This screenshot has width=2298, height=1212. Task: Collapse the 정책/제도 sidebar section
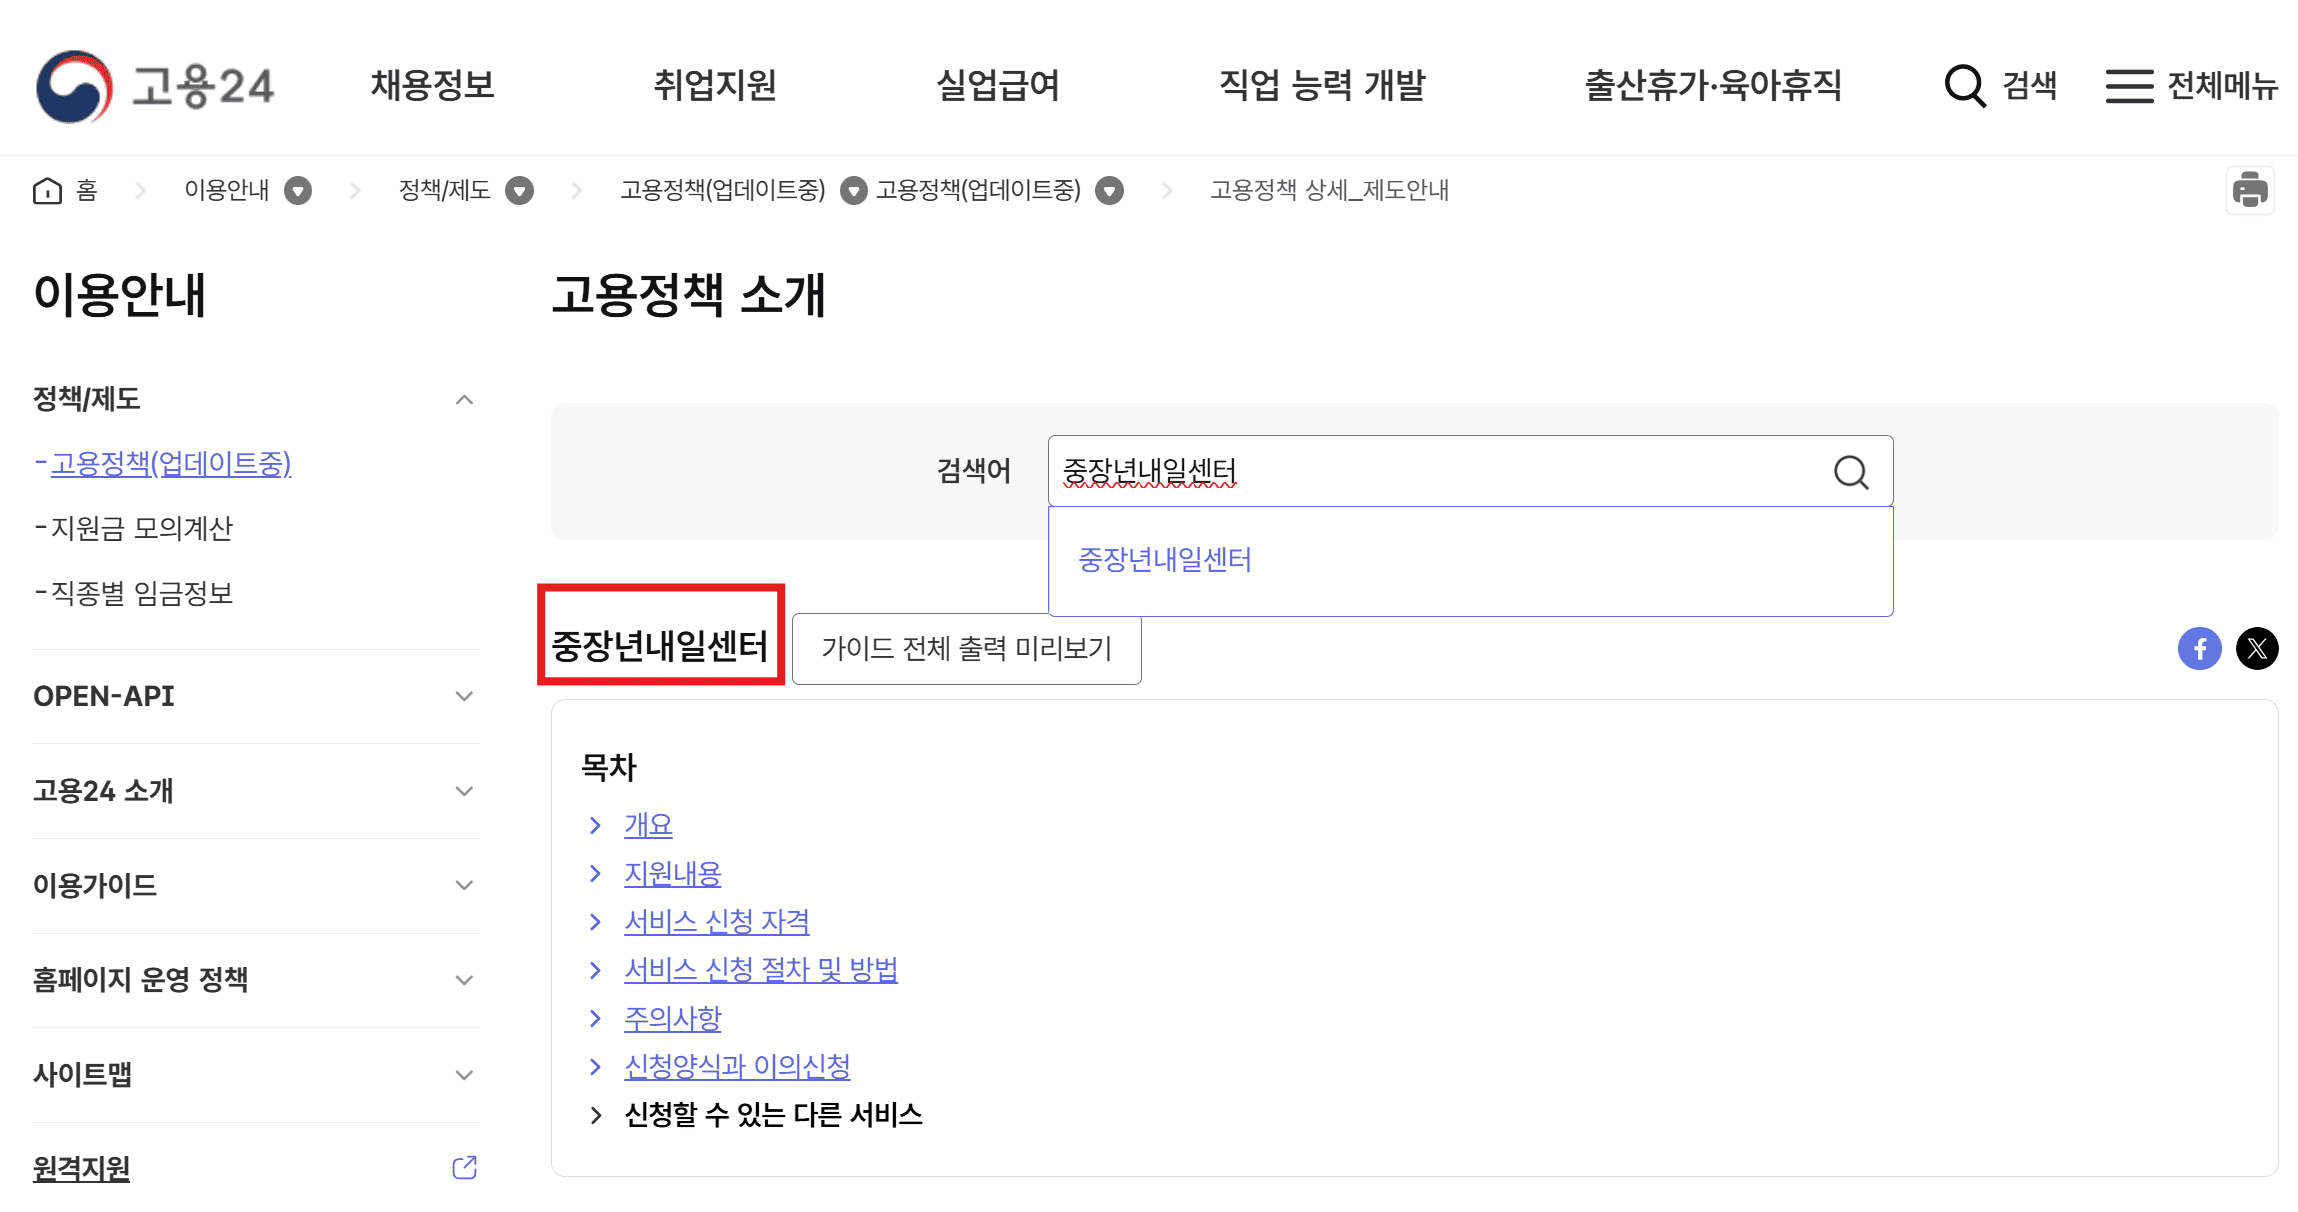(463, 398)
